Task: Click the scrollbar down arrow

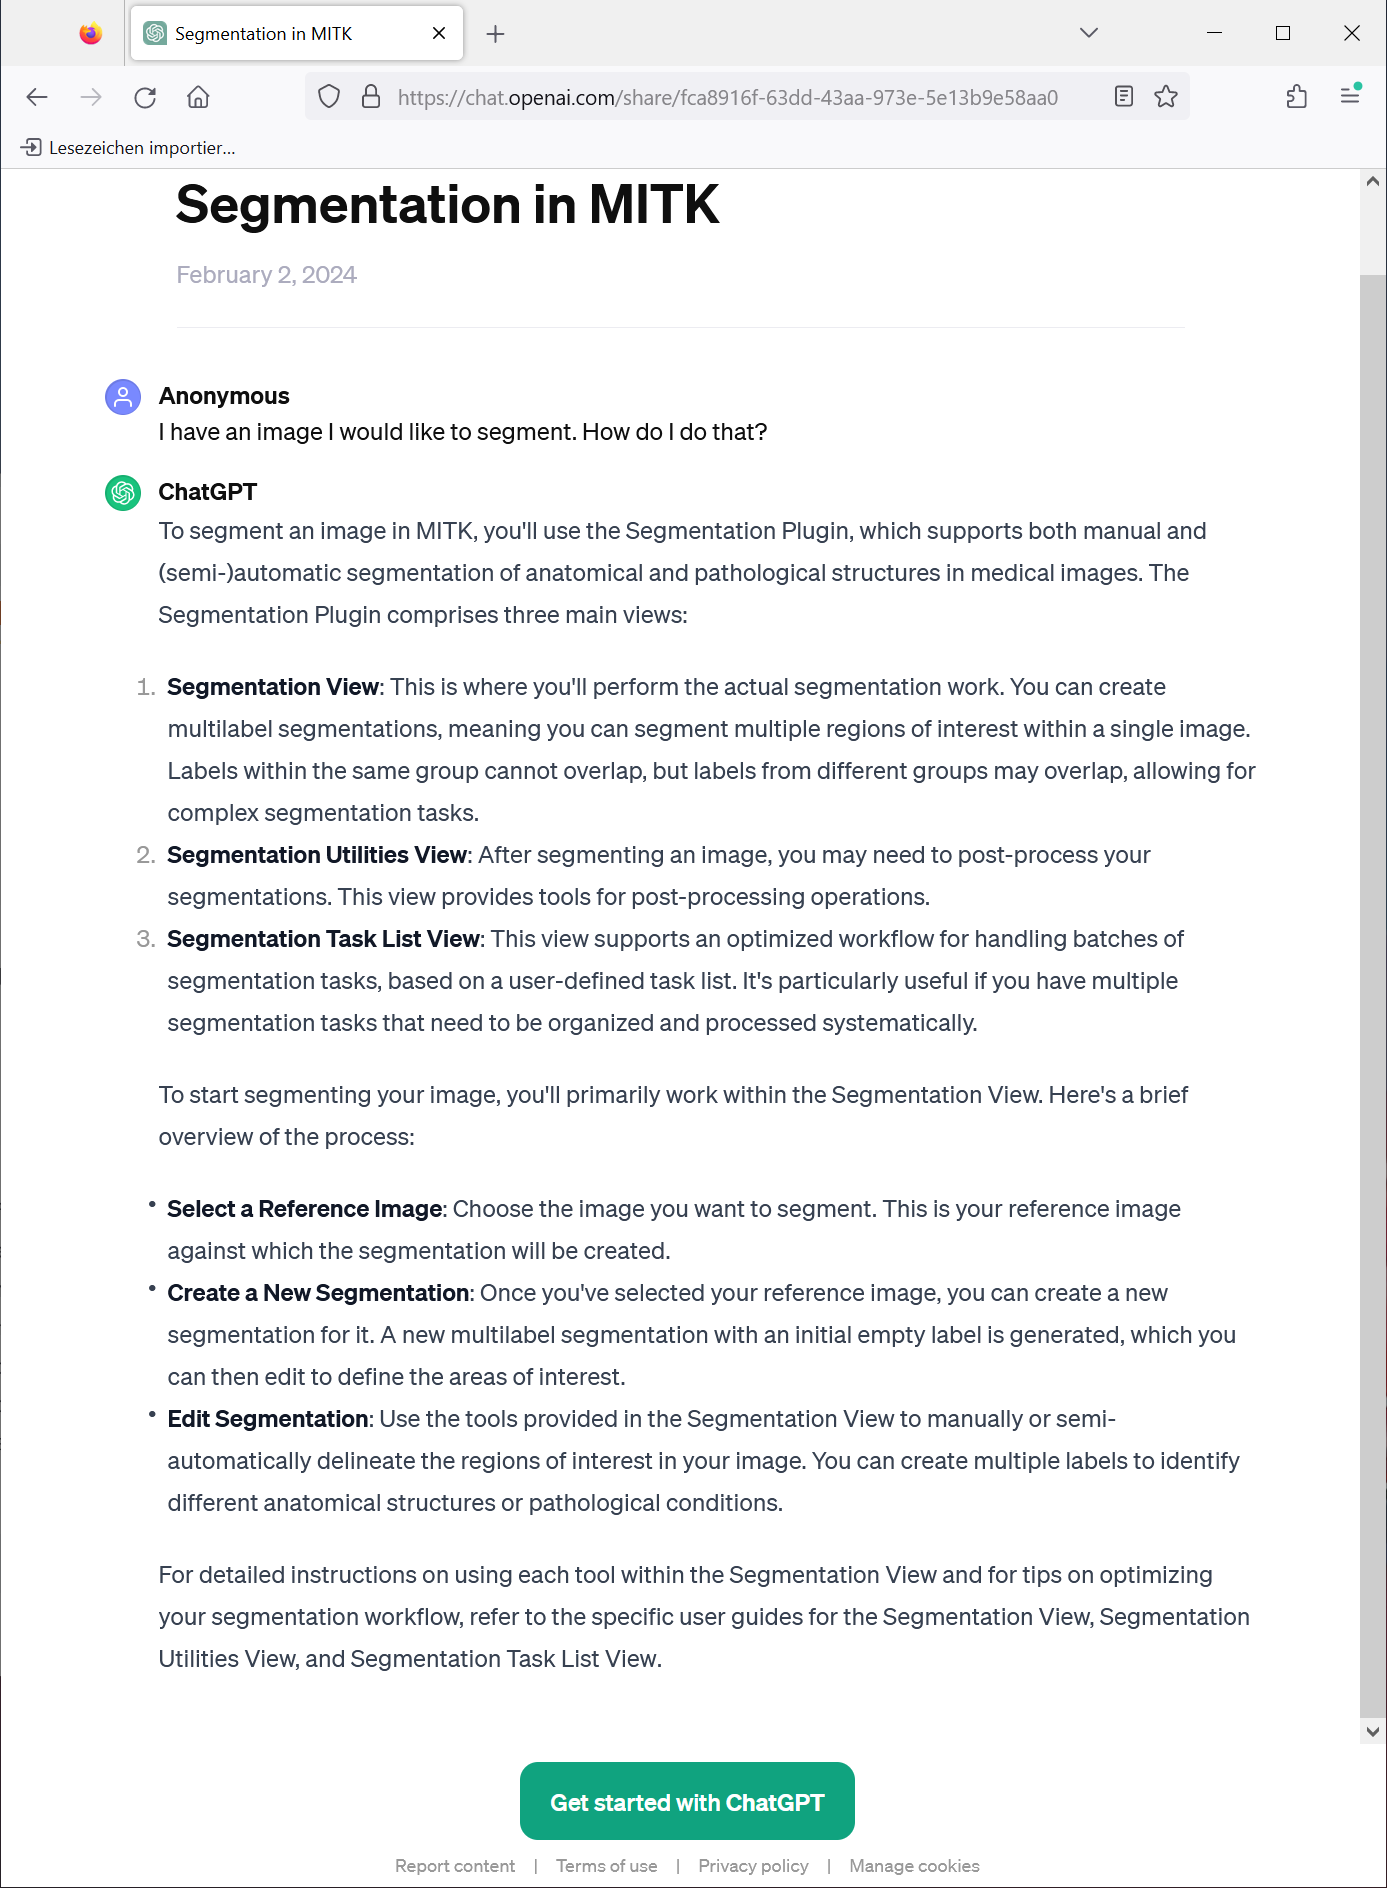Action: [1372, 1731]
